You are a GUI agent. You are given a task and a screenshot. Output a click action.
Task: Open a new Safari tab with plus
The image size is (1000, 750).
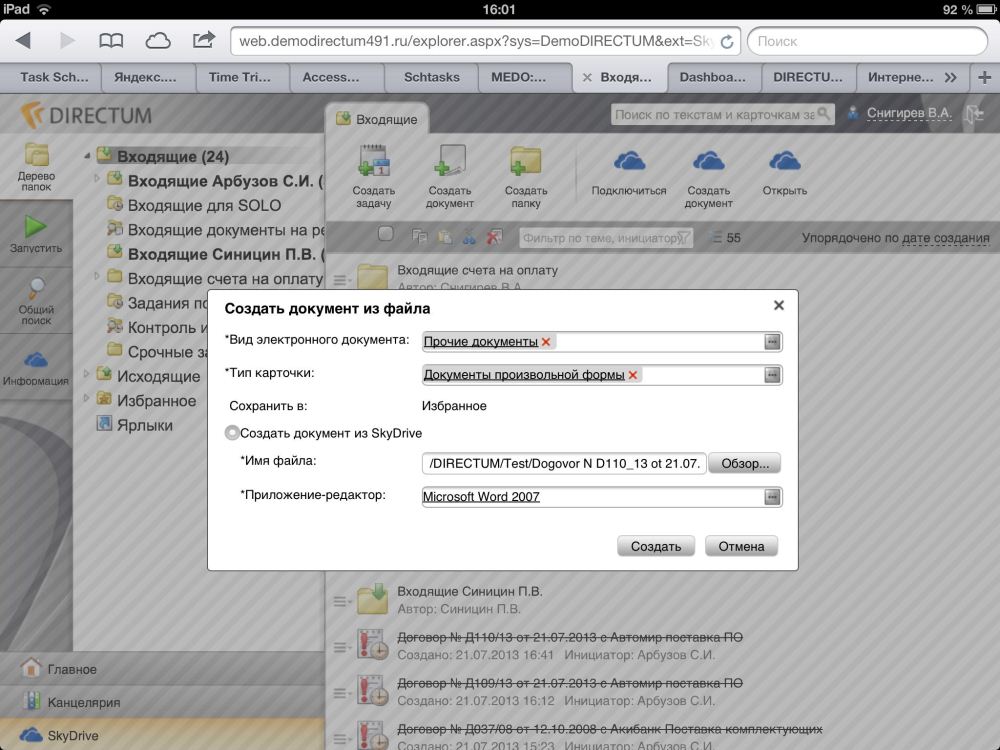(x=985, y=77)
